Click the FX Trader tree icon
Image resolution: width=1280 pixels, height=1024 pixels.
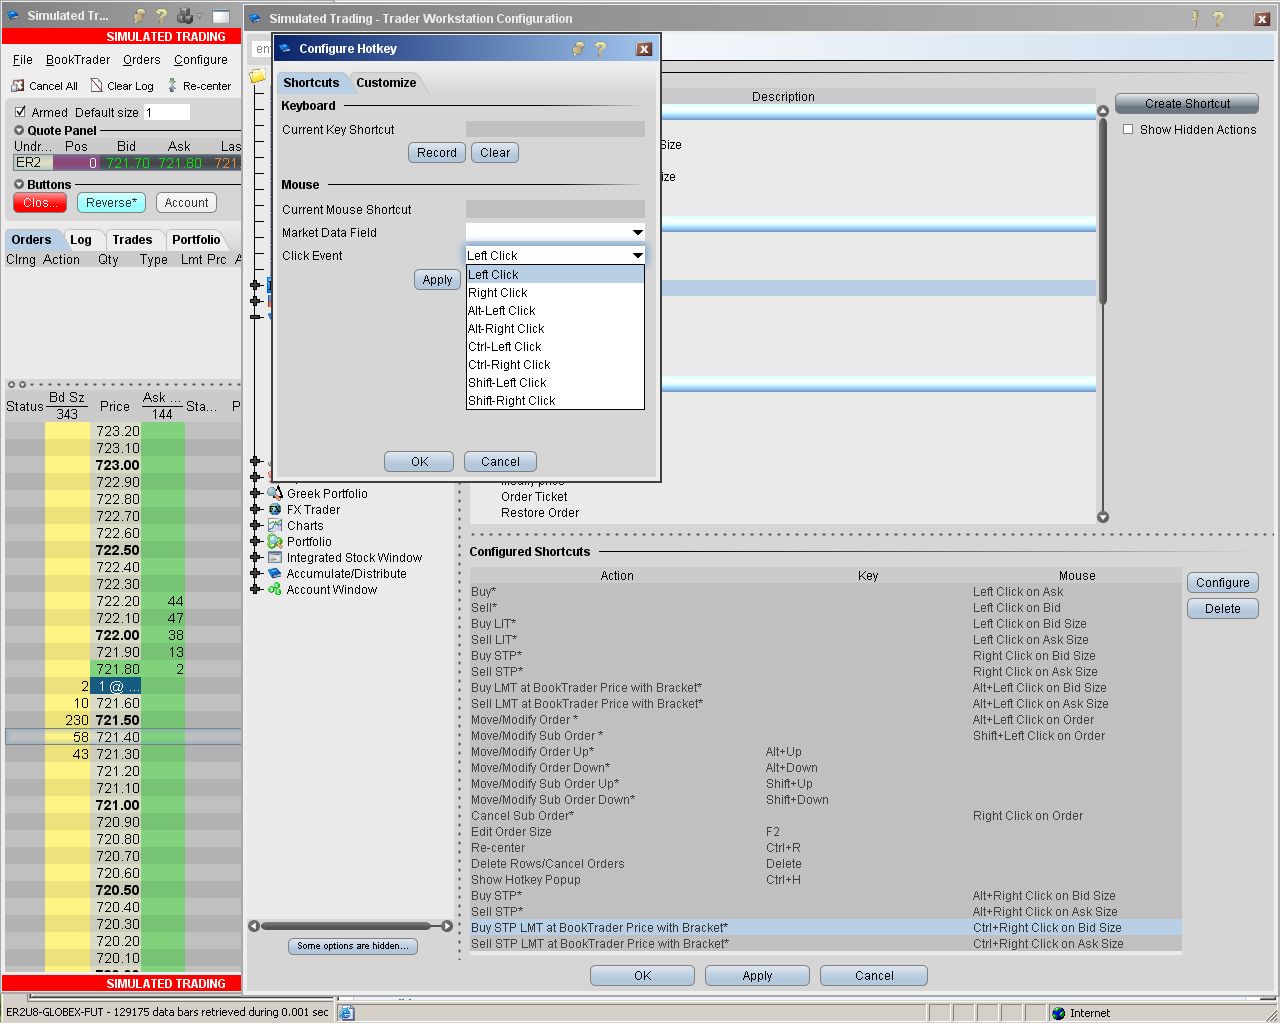[x=275, y=510]
